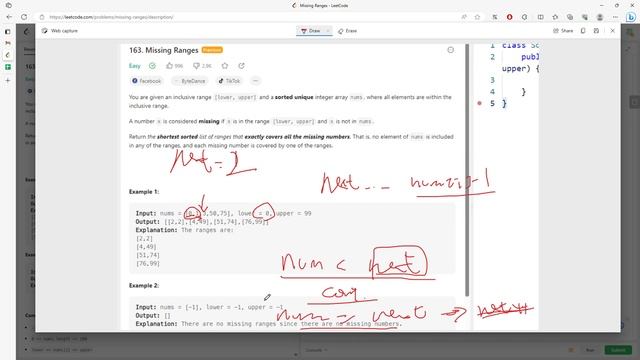
Task: Open the Bing Copilot sidebar icon
Action: click(631, 17)
